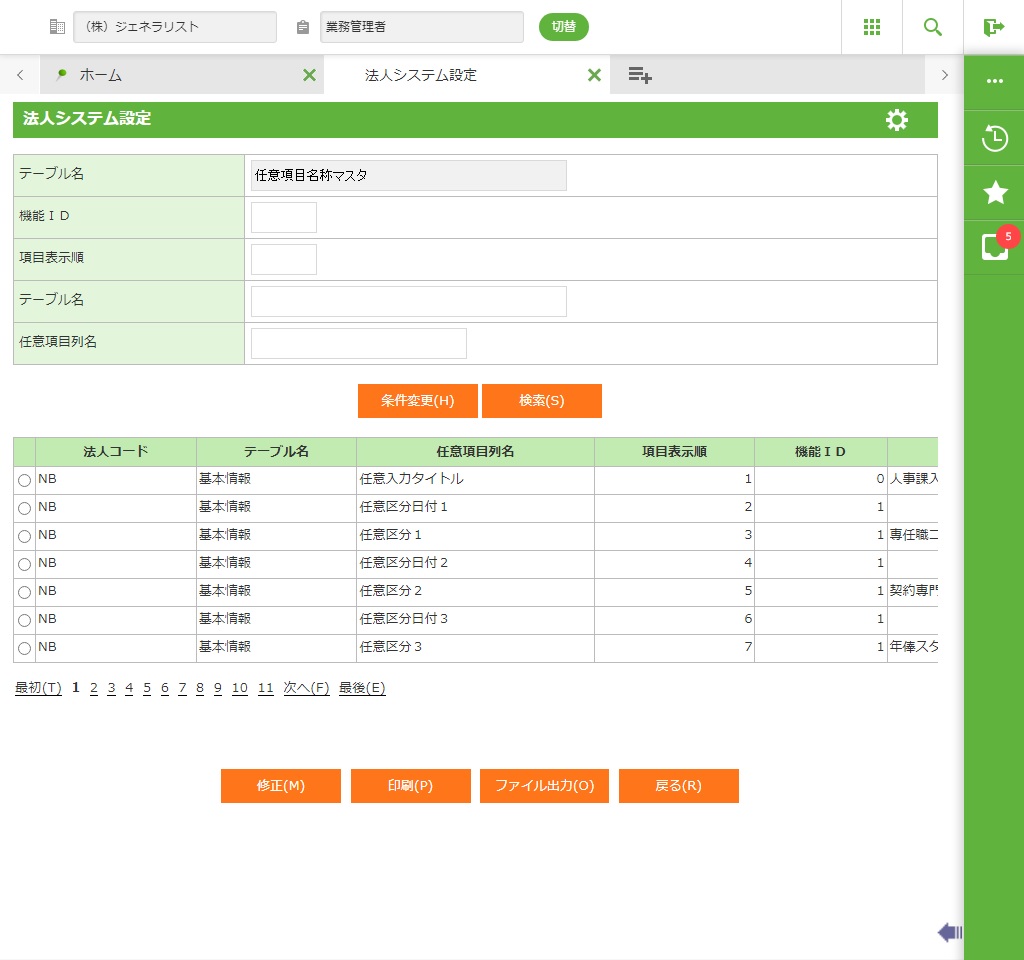Open the settings gear icon

pos(897,120)
